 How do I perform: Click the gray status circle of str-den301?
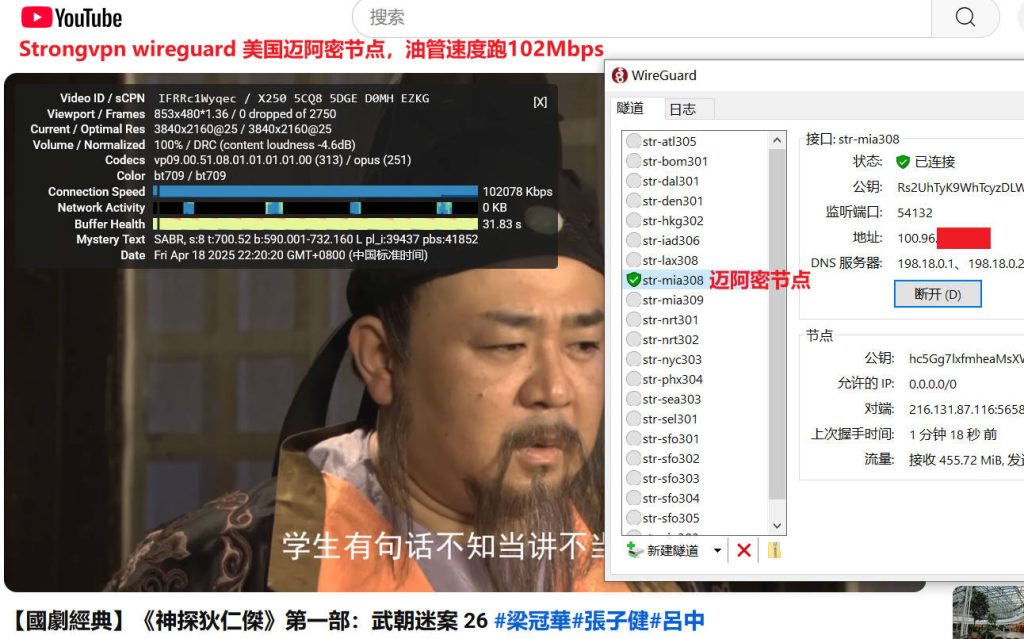tap(633, 201)
